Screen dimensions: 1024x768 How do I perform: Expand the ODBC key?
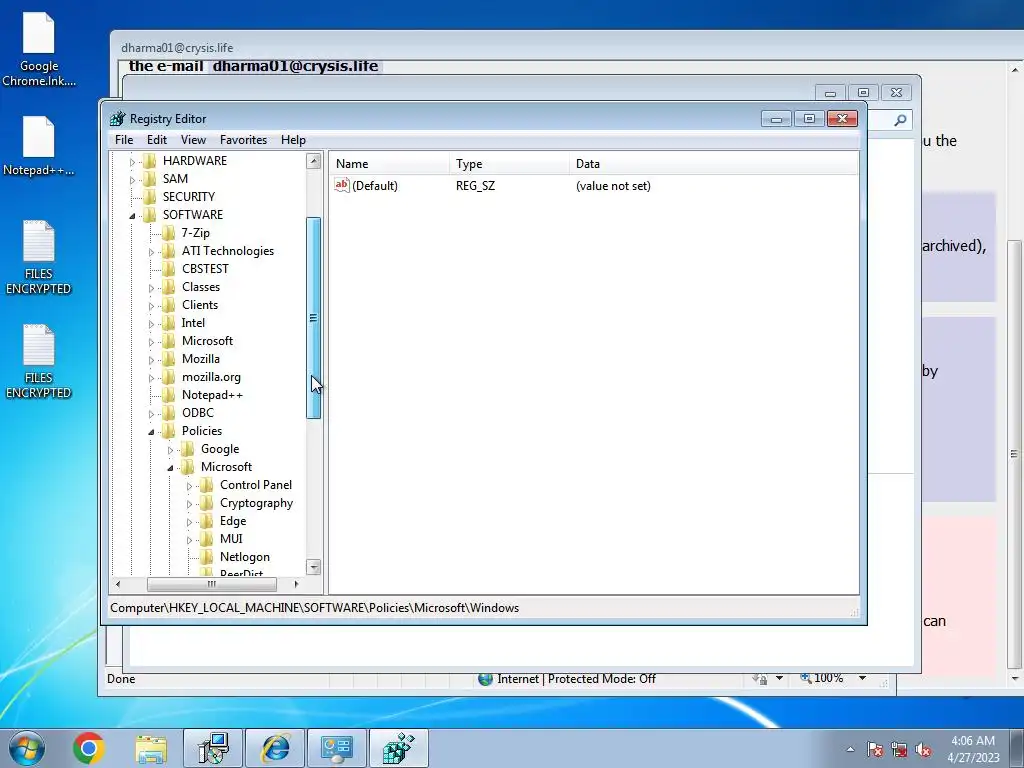click(151, 414)
